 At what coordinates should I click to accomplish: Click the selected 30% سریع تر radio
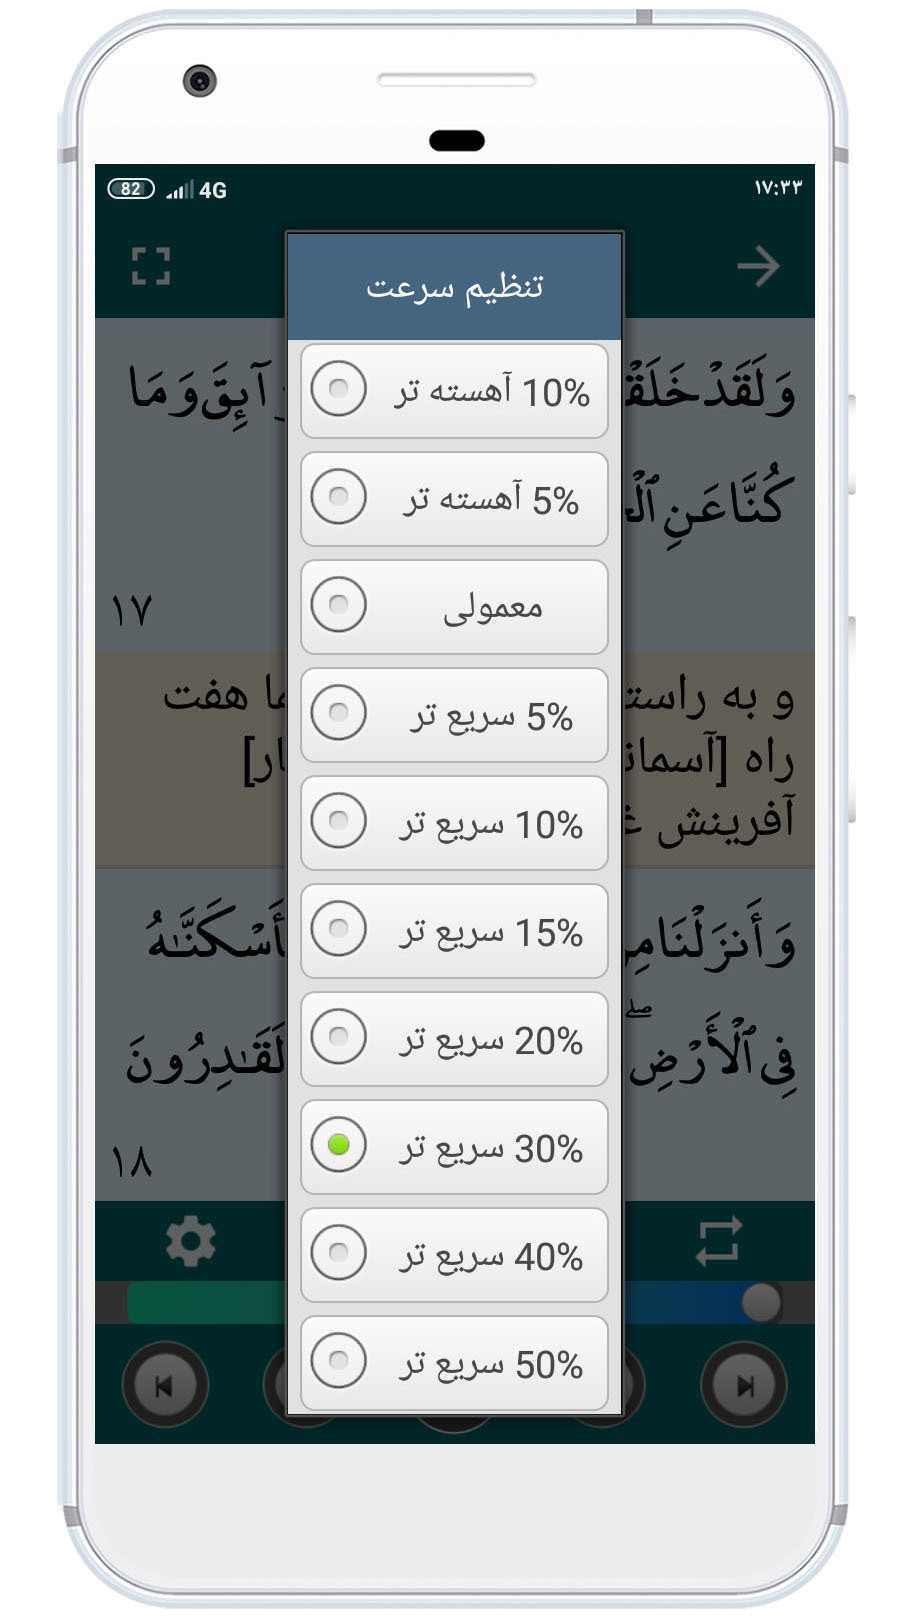[x=454, y=1147]
